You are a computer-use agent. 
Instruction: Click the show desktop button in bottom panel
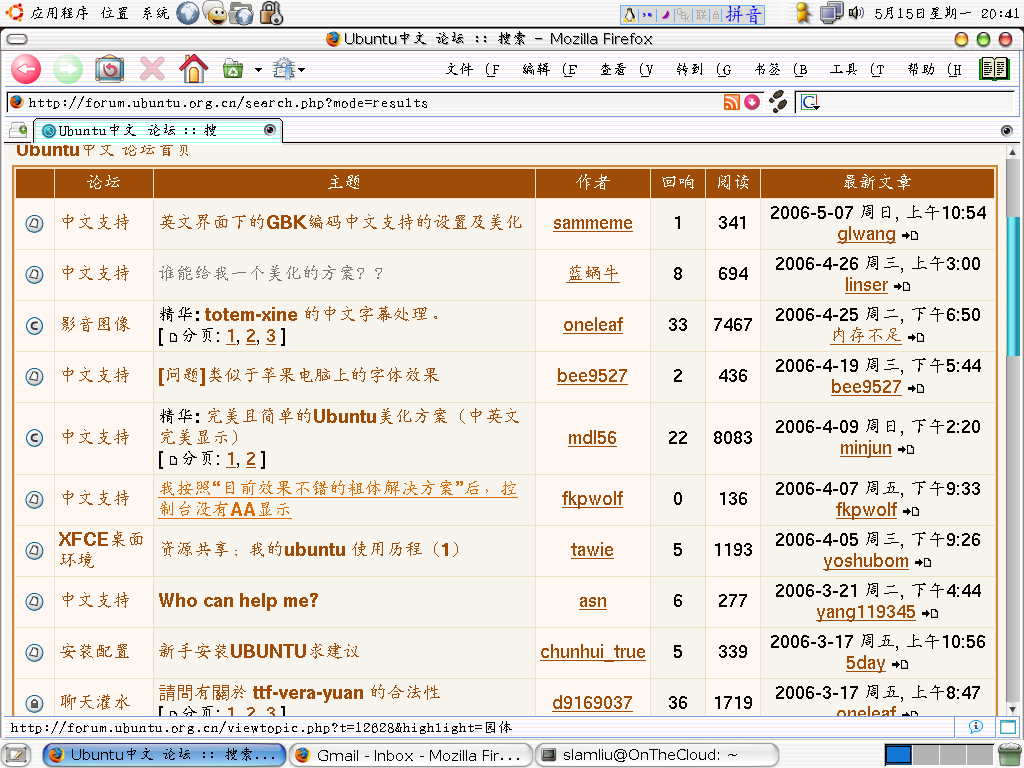pos(17,756)
